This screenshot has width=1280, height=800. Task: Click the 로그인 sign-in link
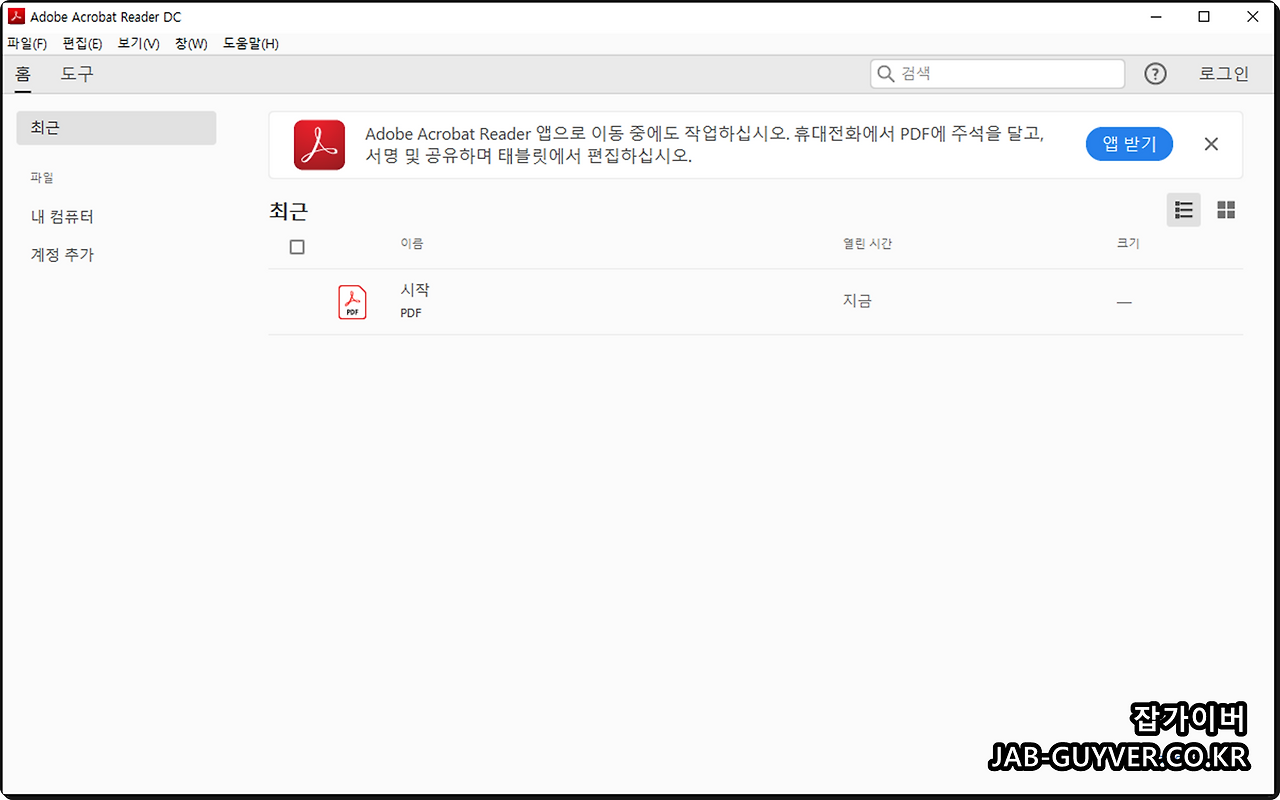tap(1224, 74)
